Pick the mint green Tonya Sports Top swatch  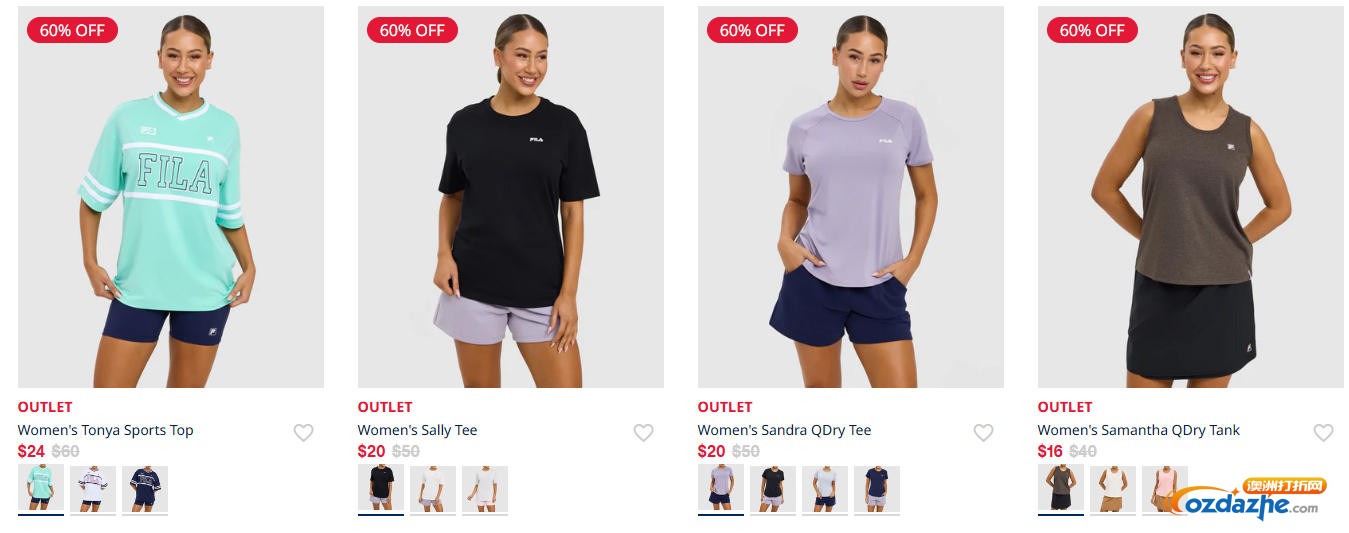[x=41, y=488]
